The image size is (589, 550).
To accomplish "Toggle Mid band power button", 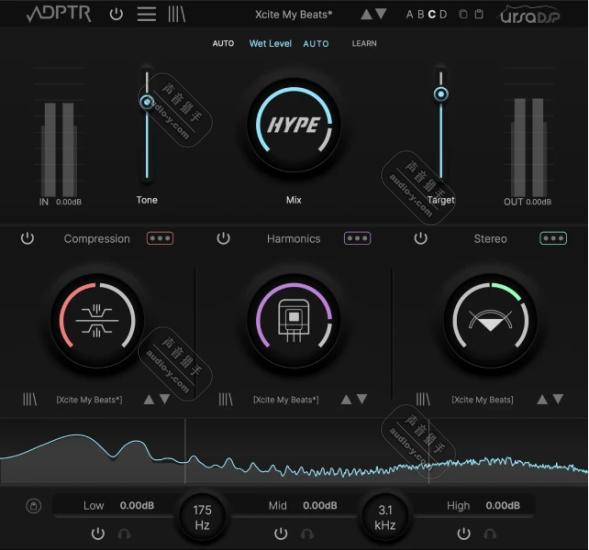I will [x=281, y=533].
